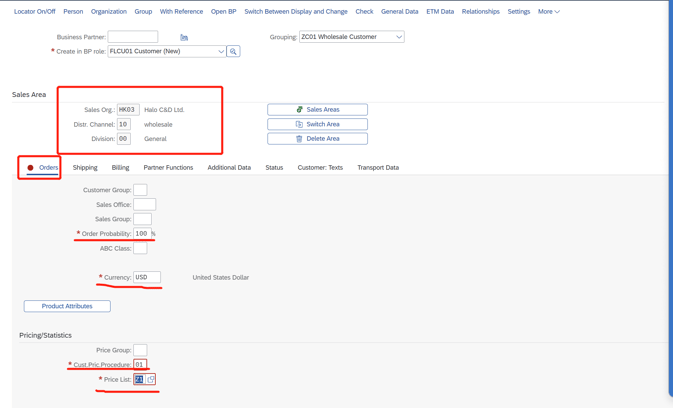Open the value help icon for Price List
Viewport: 673px width, 408px height.
[151, 380]
